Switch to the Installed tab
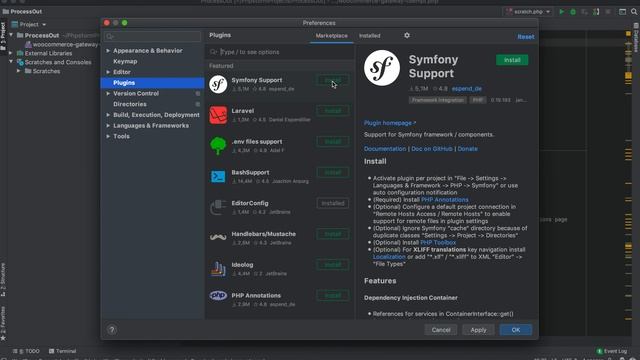The height and width of the screenshot is (360, 640). (x=369, y=36)
